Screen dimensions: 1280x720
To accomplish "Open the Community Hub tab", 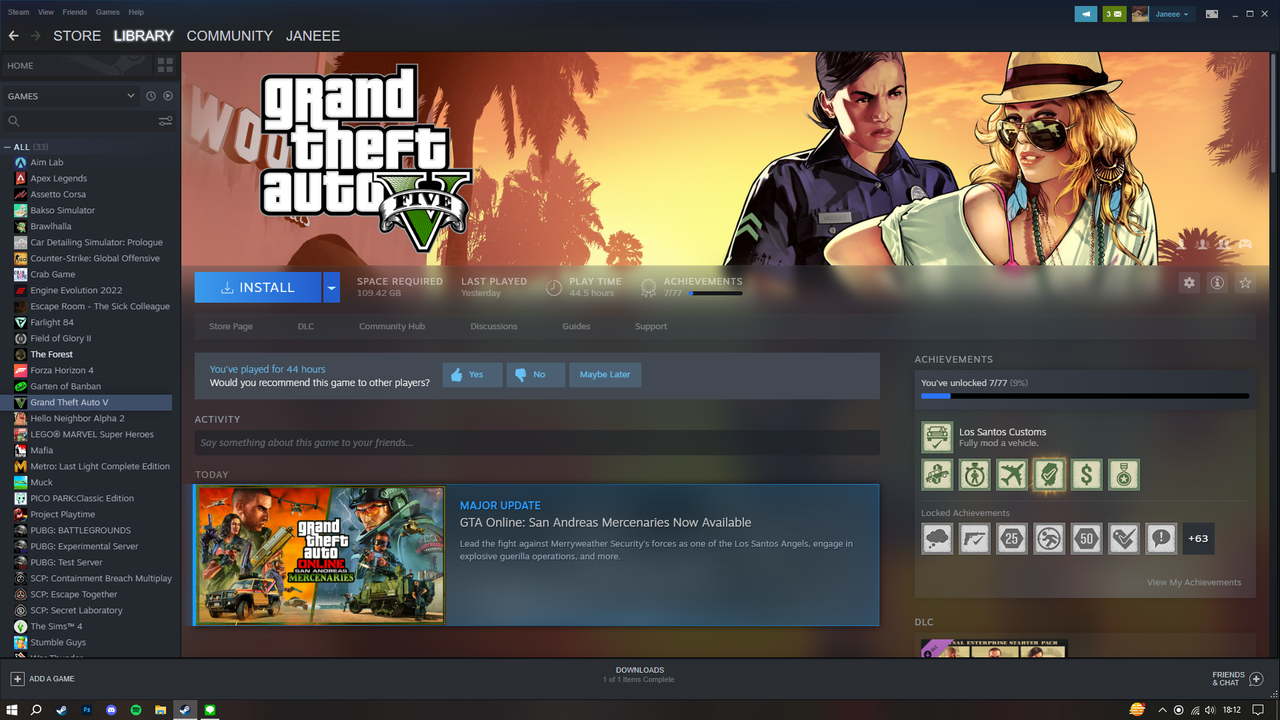I will (392, 327).
